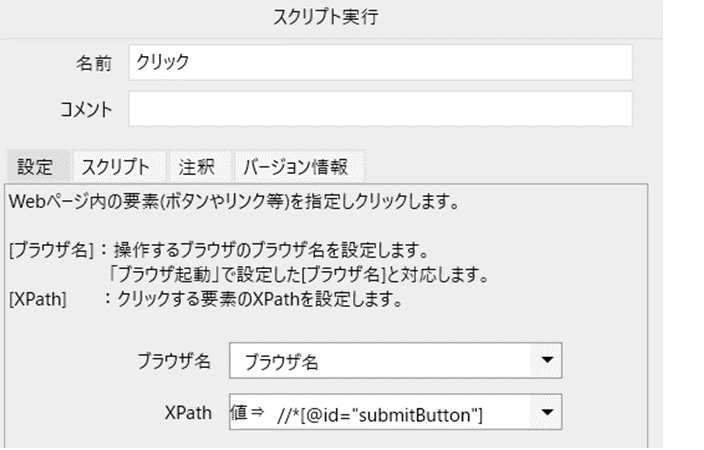The height and width of the screenshot is (450, 704).
Task: Click the スクリプト実行 title header
Action: pyautogui.click(x=326, y=18)
